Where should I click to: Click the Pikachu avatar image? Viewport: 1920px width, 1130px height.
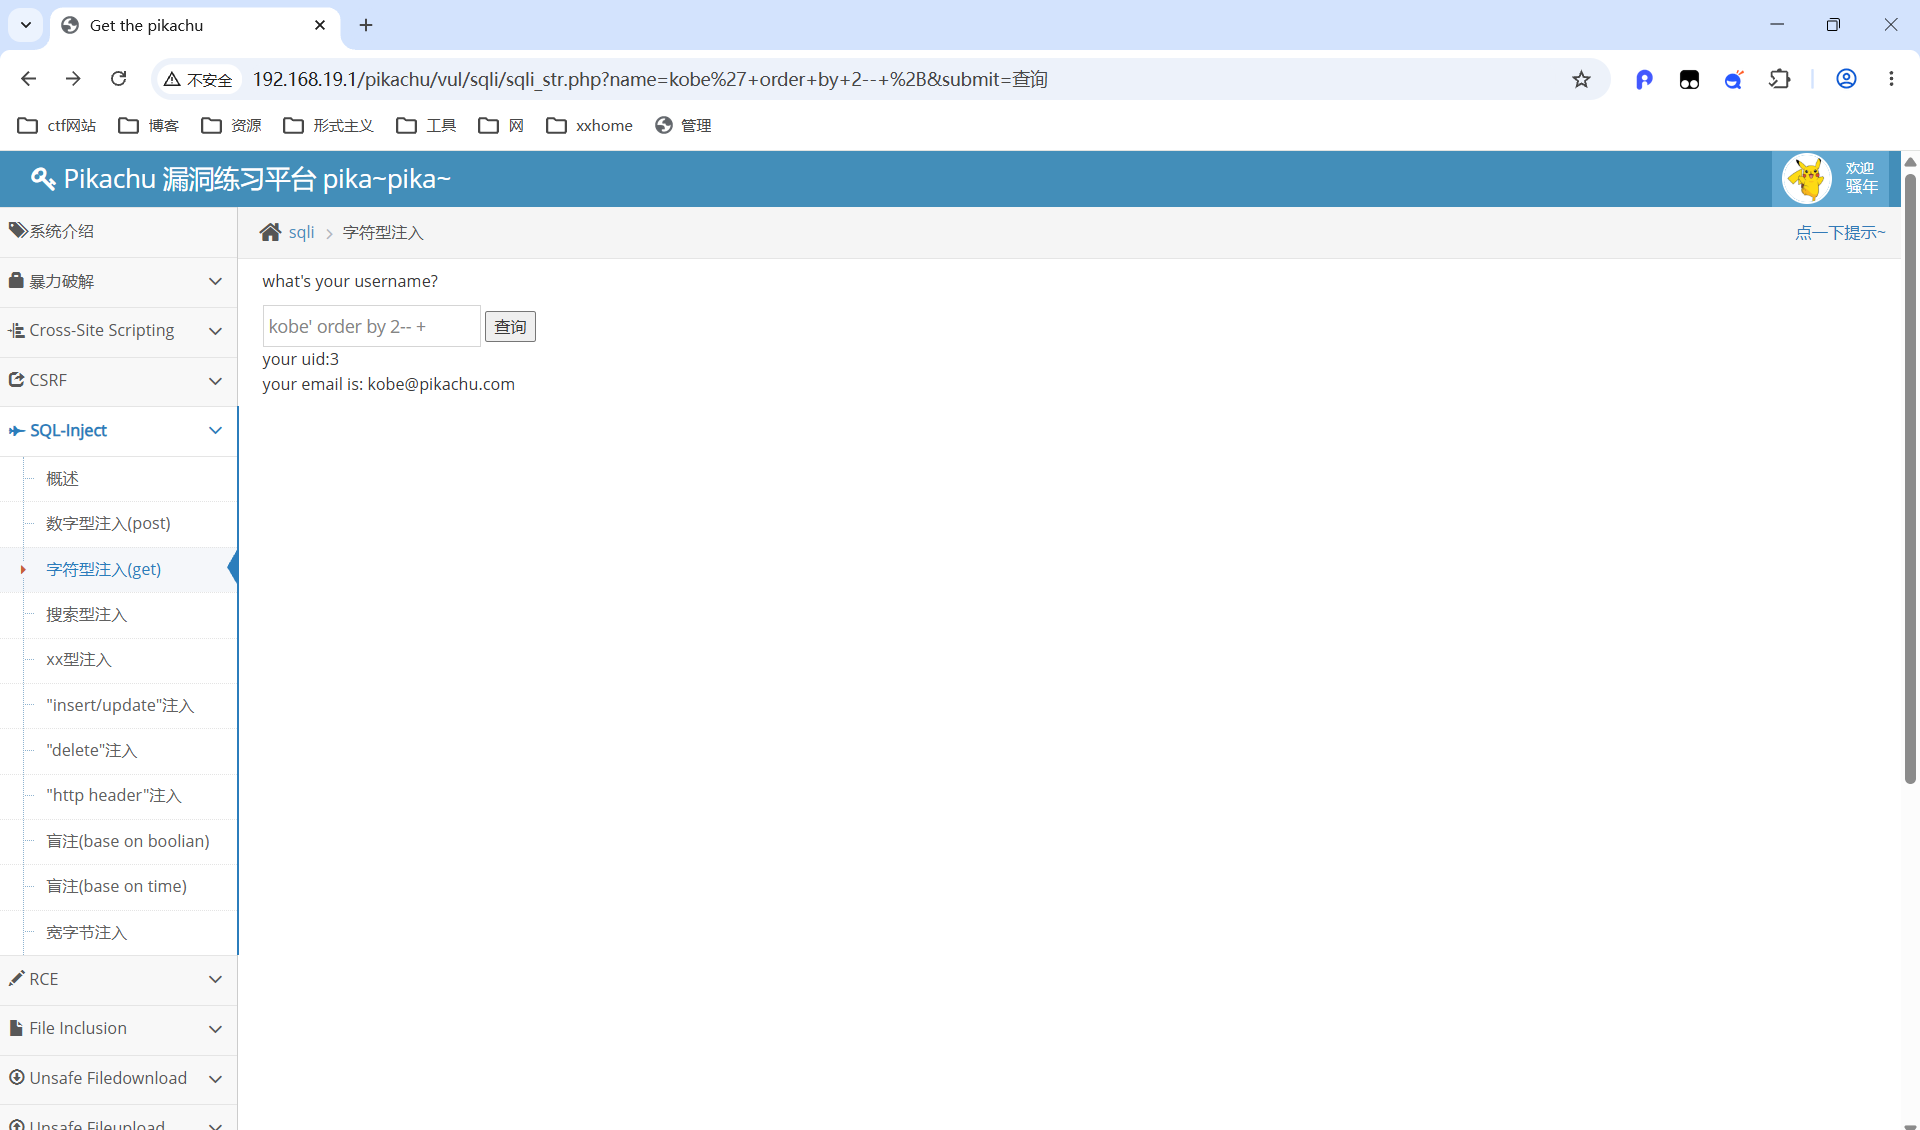coord(1807,179)
